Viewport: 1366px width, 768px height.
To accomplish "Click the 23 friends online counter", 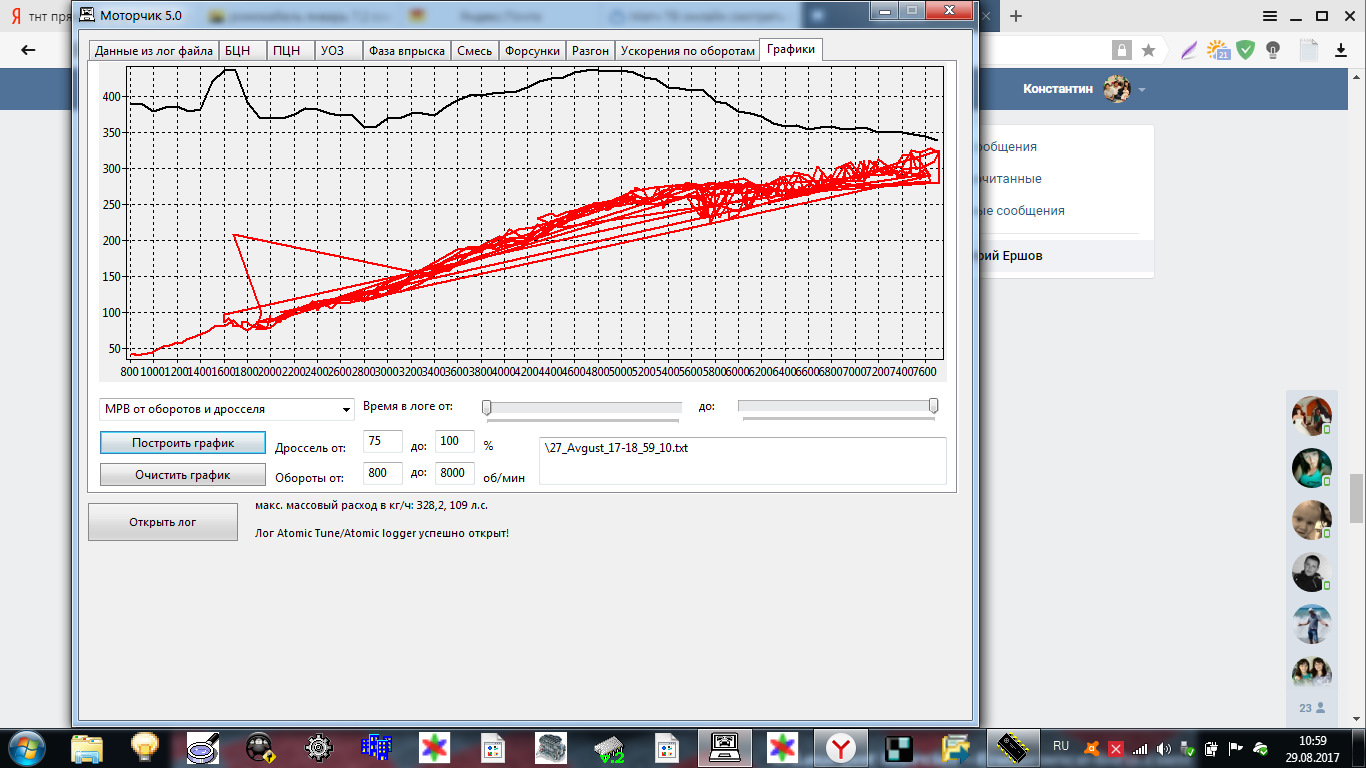I will click(x=1312, y=708).
